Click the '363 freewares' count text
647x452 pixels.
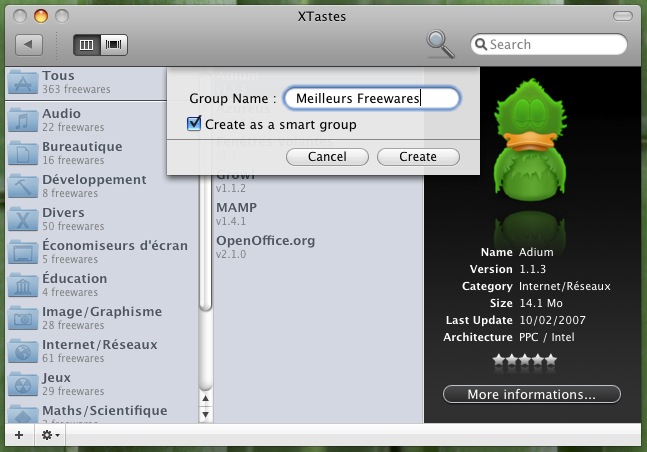(x=76, y=89)
